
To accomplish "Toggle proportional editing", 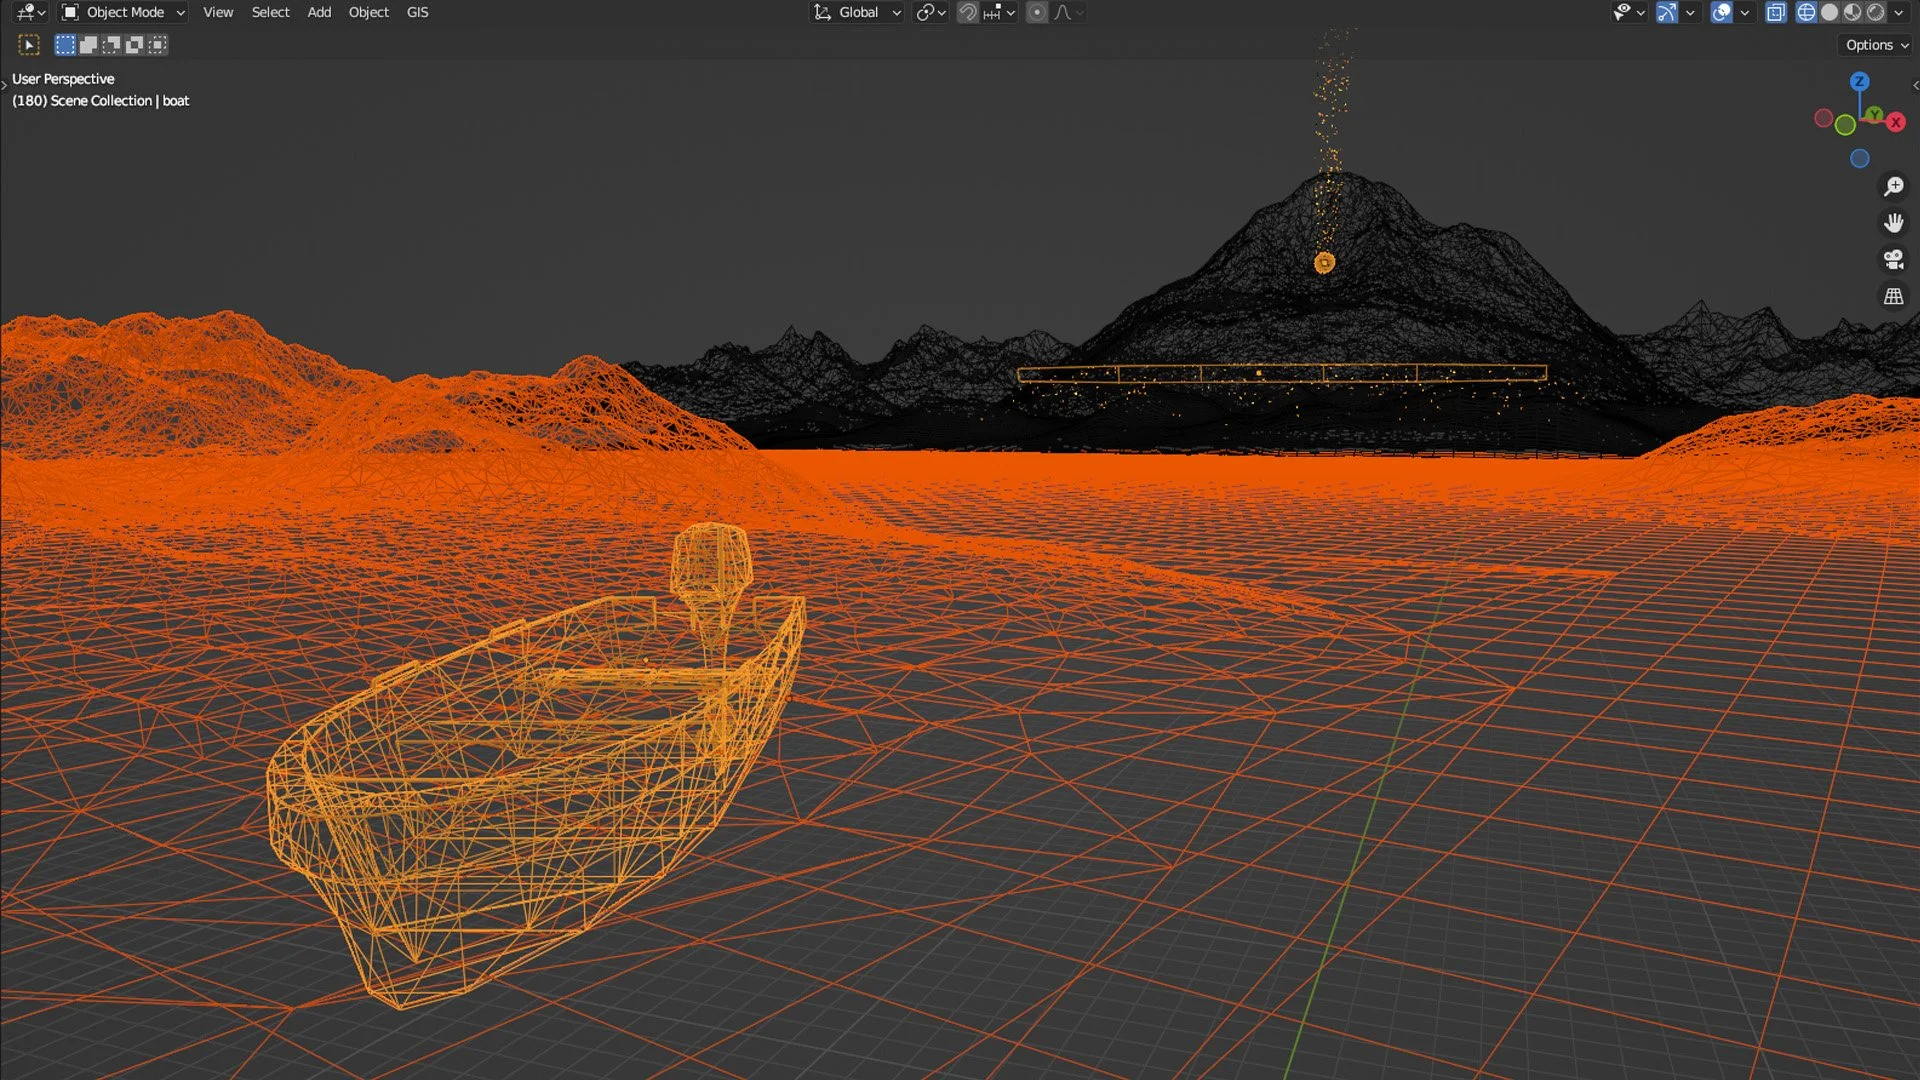I will click(1037, 13).
